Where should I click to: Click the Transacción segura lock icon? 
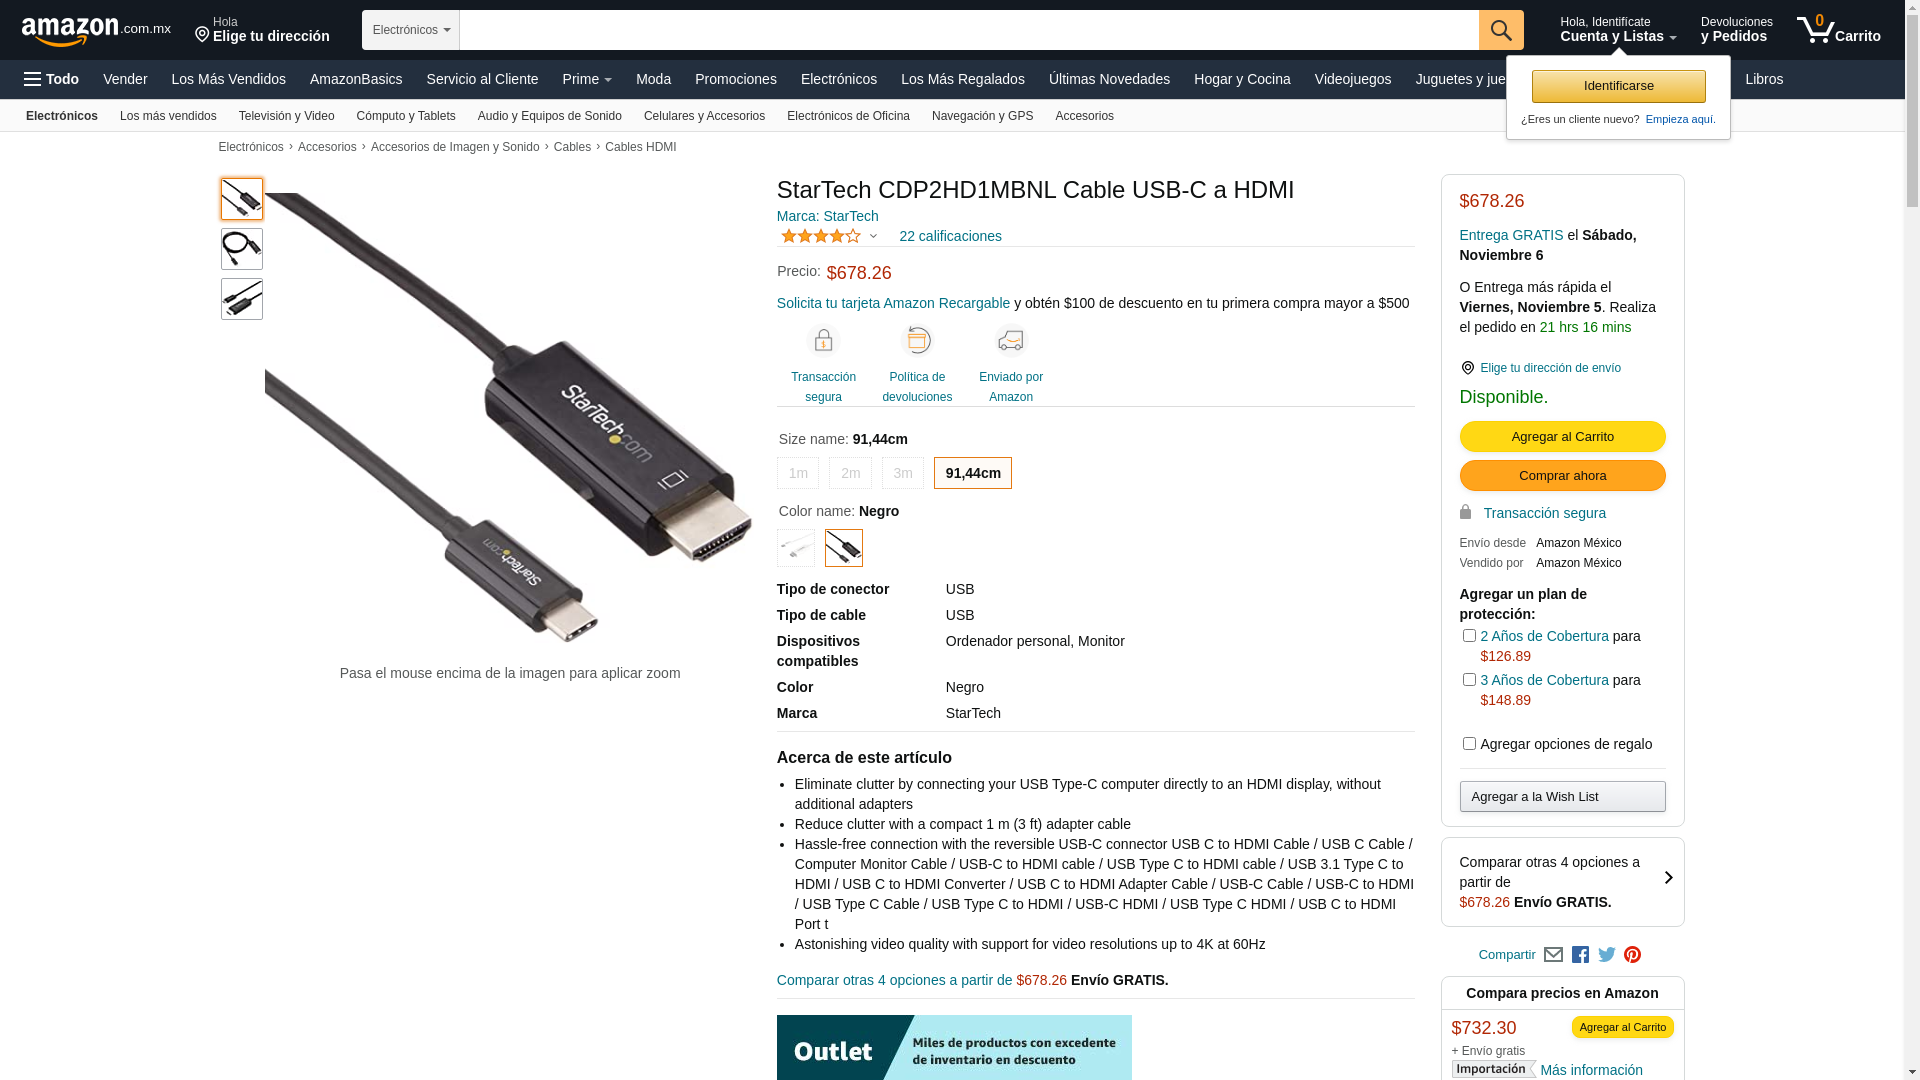pos(823,341)
